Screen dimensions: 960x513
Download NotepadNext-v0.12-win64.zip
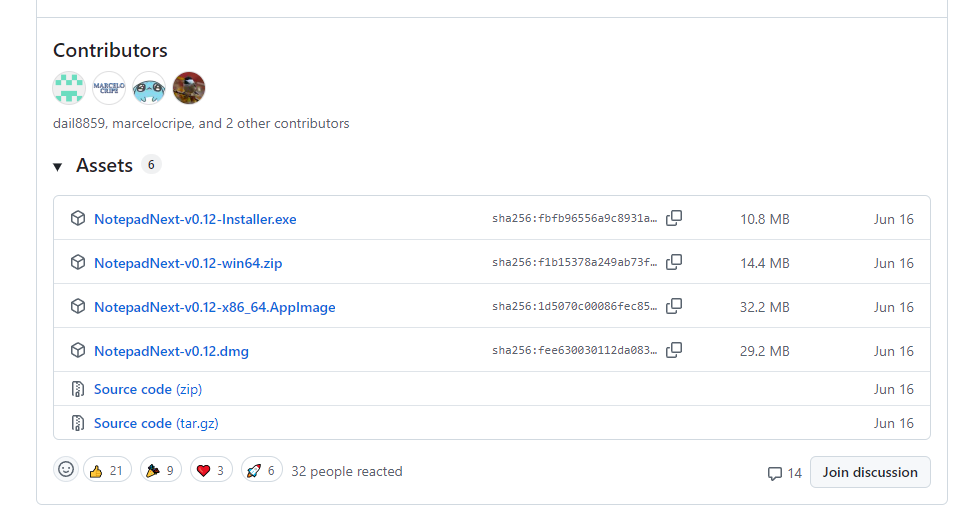tap(188, 263)
